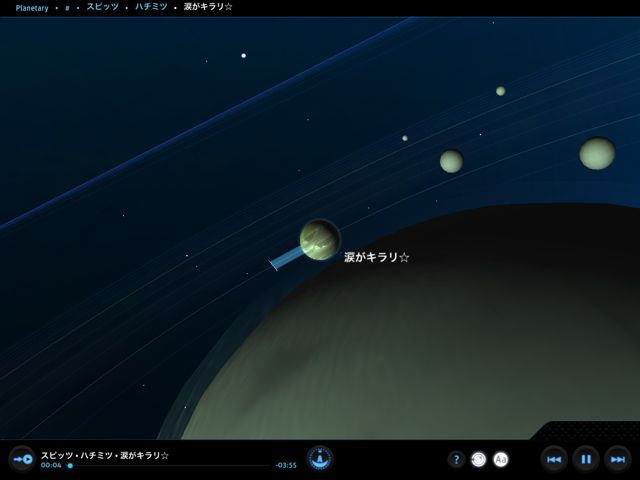The width and height of the screenshot is (640, 480).
Task: Select the large moon at far right
Action: pos(598,153)
